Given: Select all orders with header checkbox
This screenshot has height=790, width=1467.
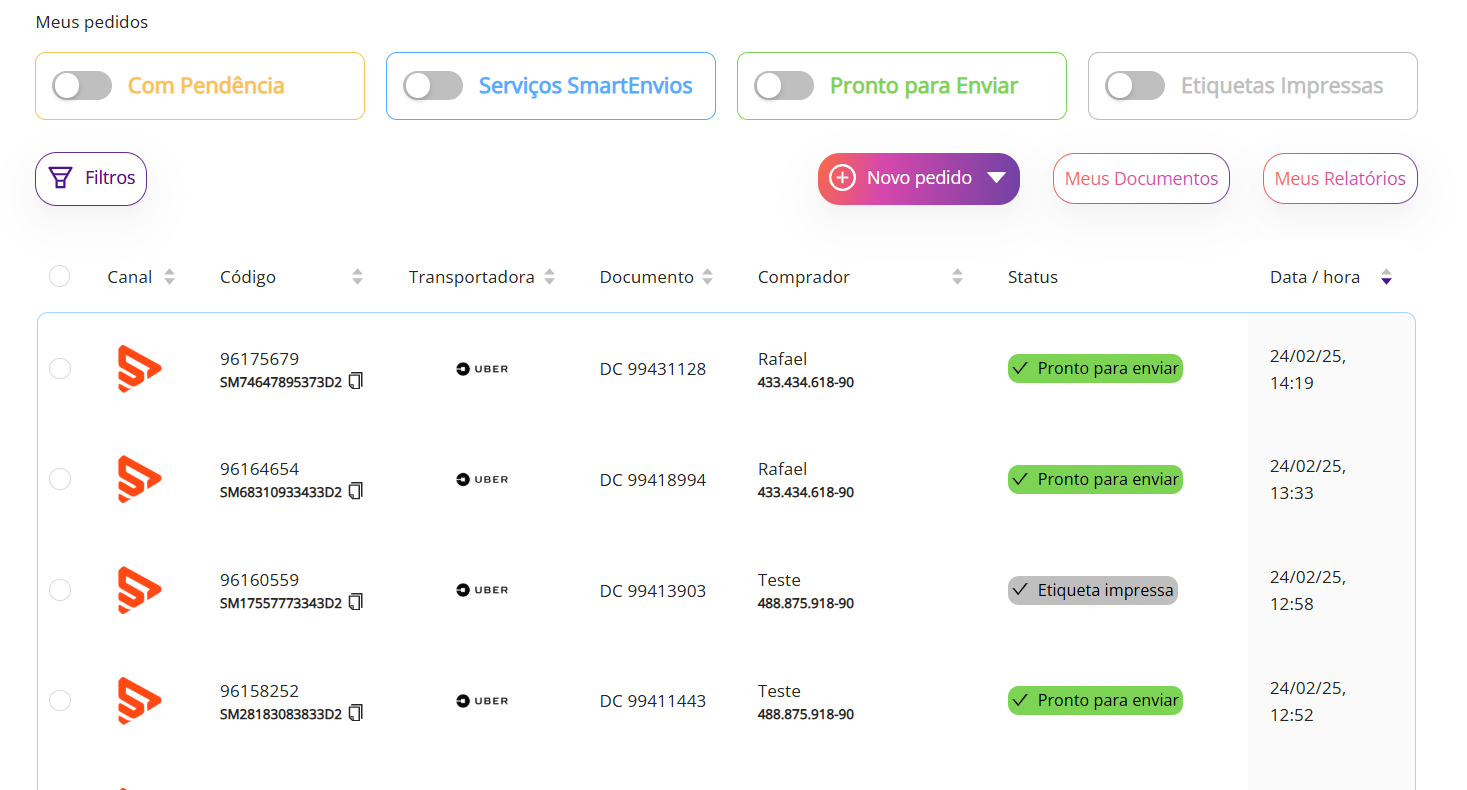Looking at the screenshot, I should click(60, 276).
